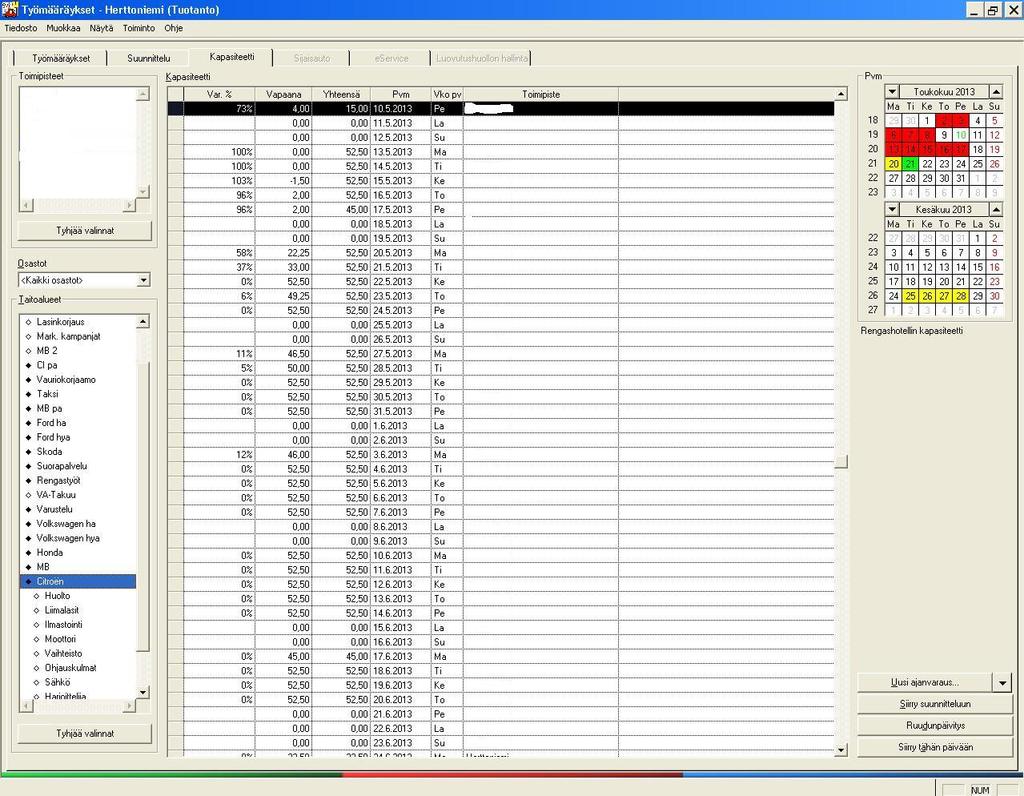Select Huolto under Citroën
The height and width of the screenshot is (796, 1024).
[x=57, y=596]
